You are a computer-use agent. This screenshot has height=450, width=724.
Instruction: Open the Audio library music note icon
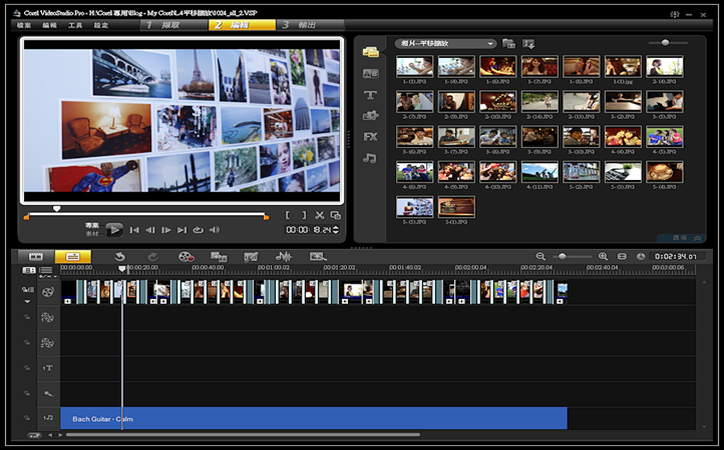click(x=369, y=158)
